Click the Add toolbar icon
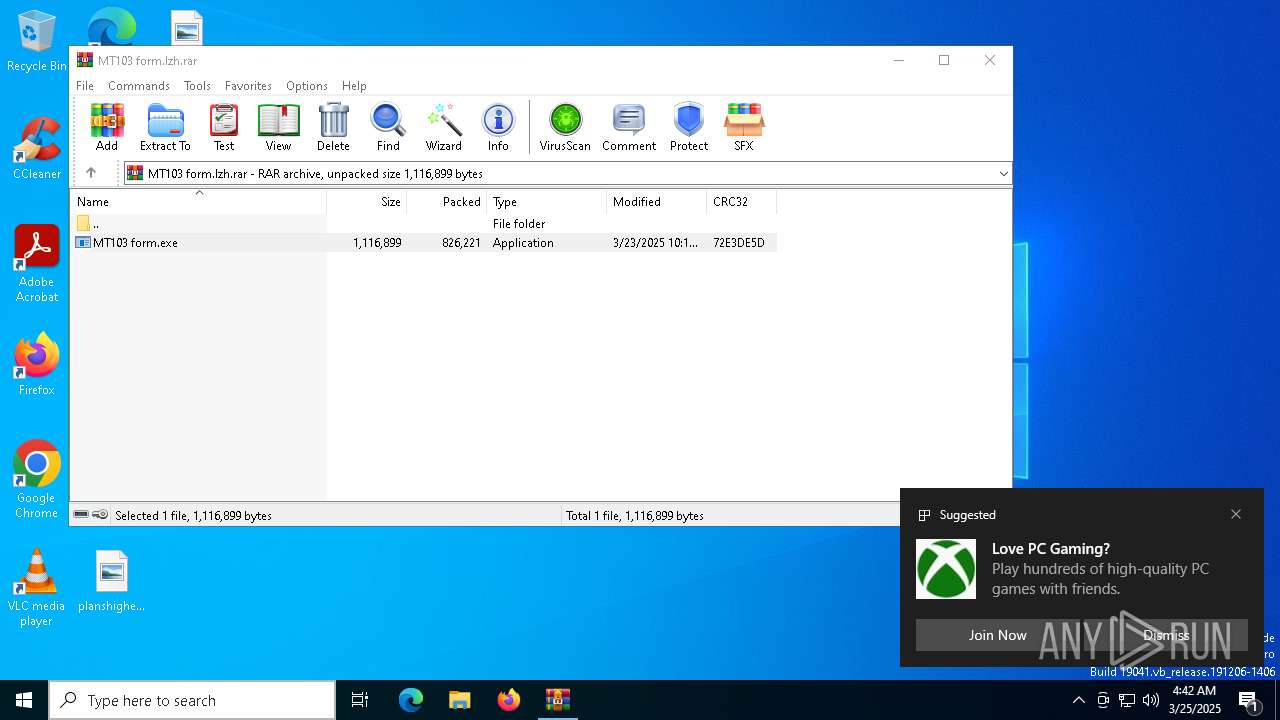This screenshot has width=1280, height=720. pyautogui.click(x=107, y=127)
